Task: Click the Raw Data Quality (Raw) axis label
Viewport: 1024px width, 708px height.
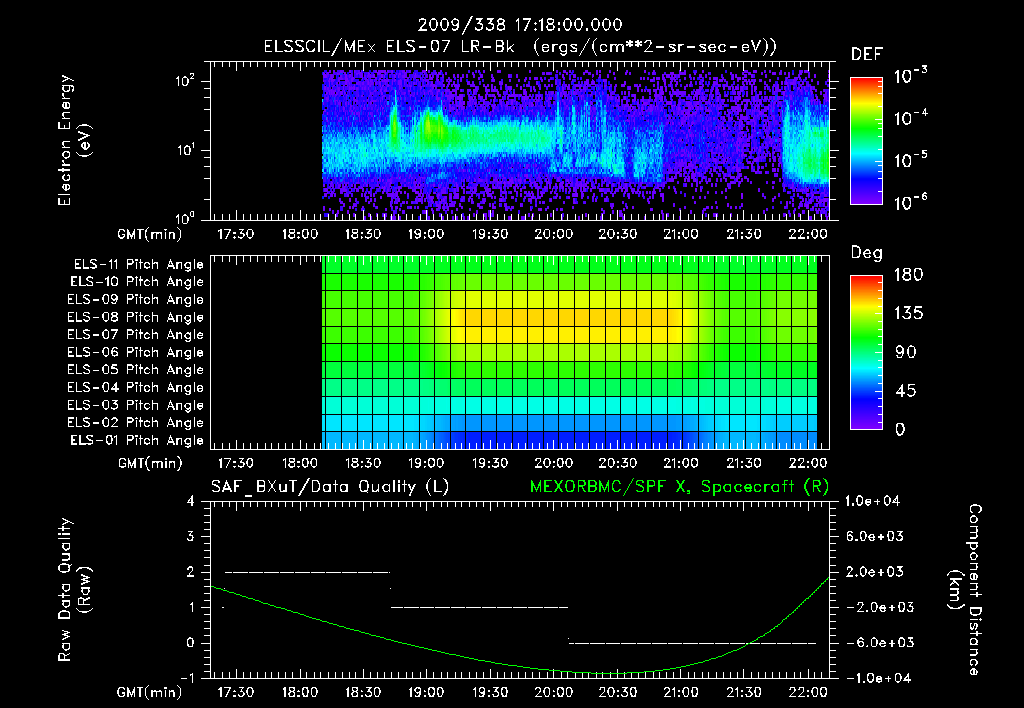Action: point(74,590)
